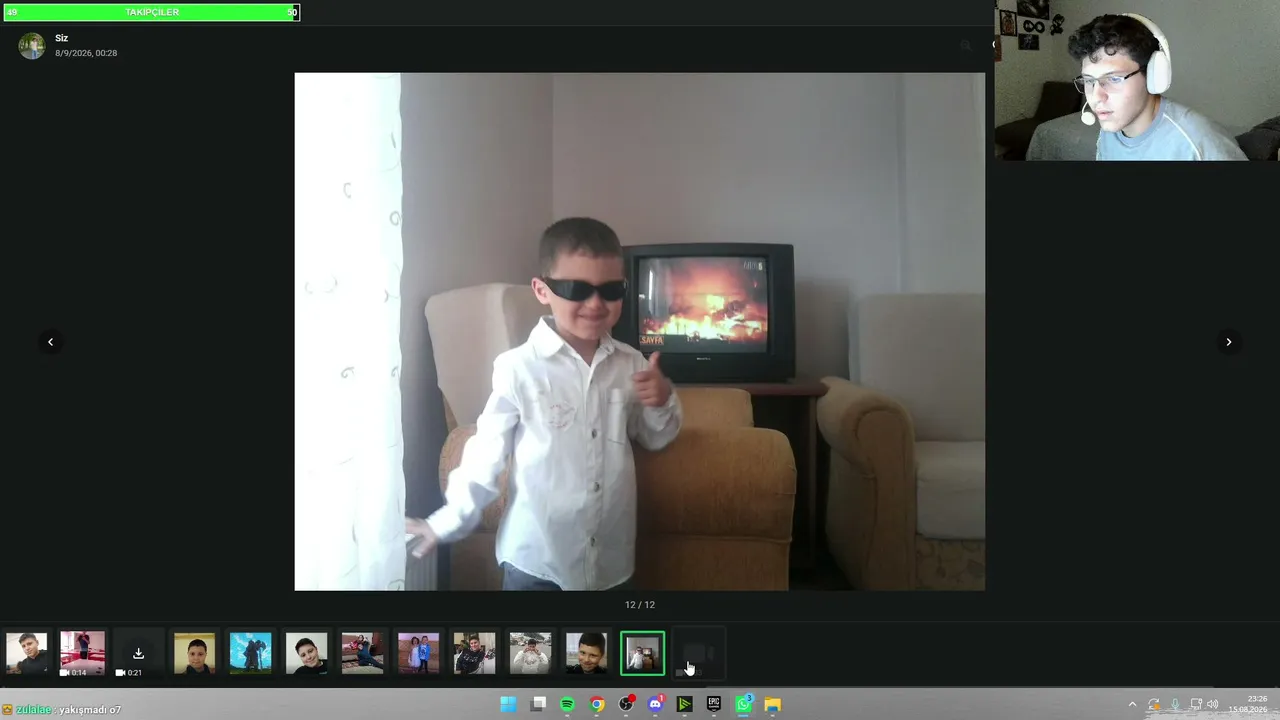Click the sender name "Siz"
Image resolution: width=1280 pixels, height=720 pixels.
(62, 38)
